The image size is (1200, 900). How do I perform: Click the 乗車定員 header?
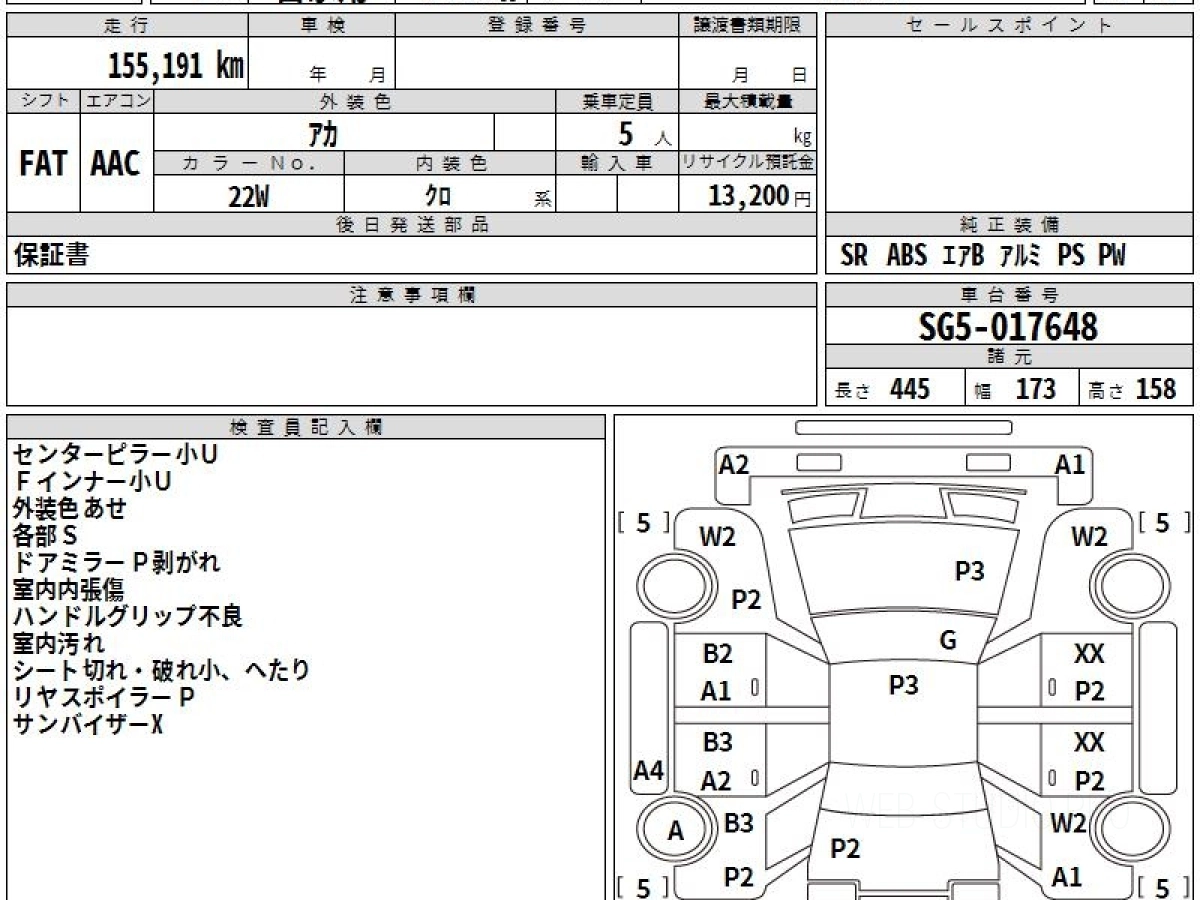coord(617,101)
